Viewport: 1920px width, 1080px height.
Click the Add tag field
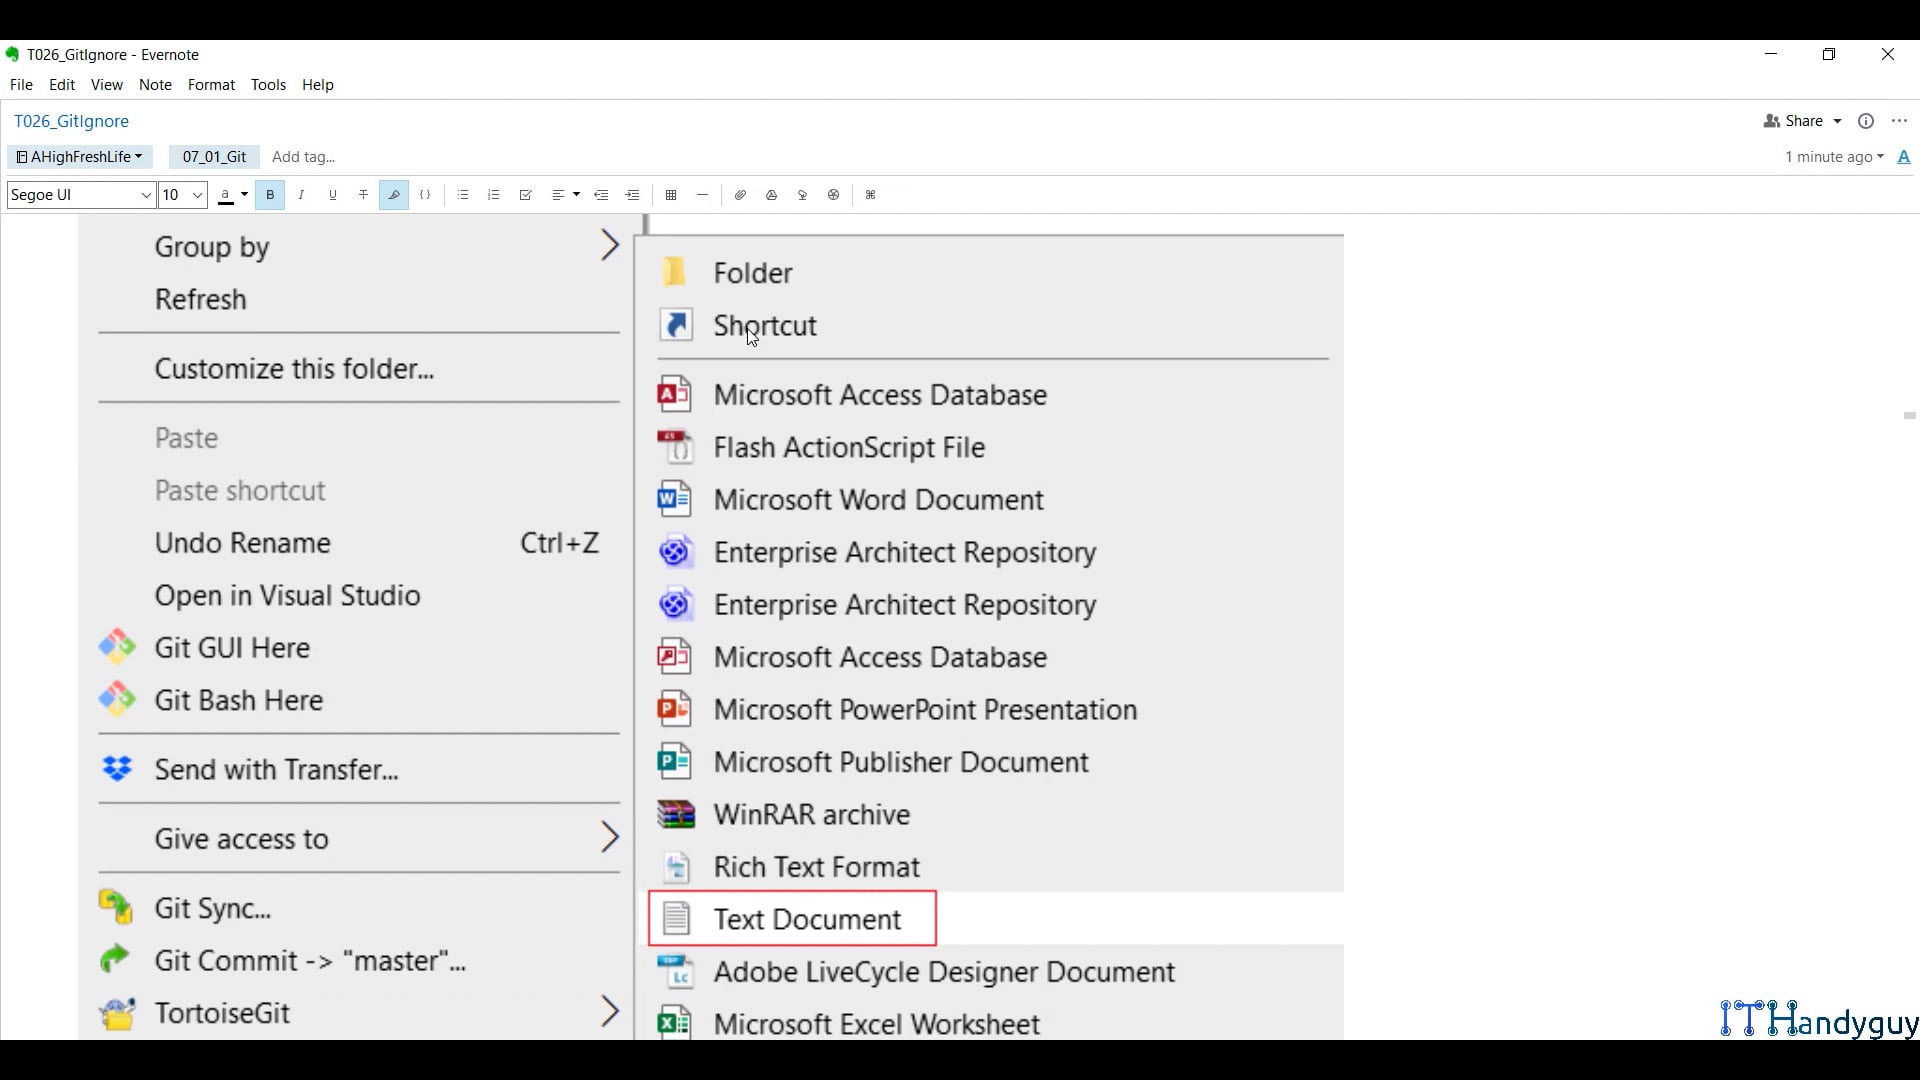304,157
